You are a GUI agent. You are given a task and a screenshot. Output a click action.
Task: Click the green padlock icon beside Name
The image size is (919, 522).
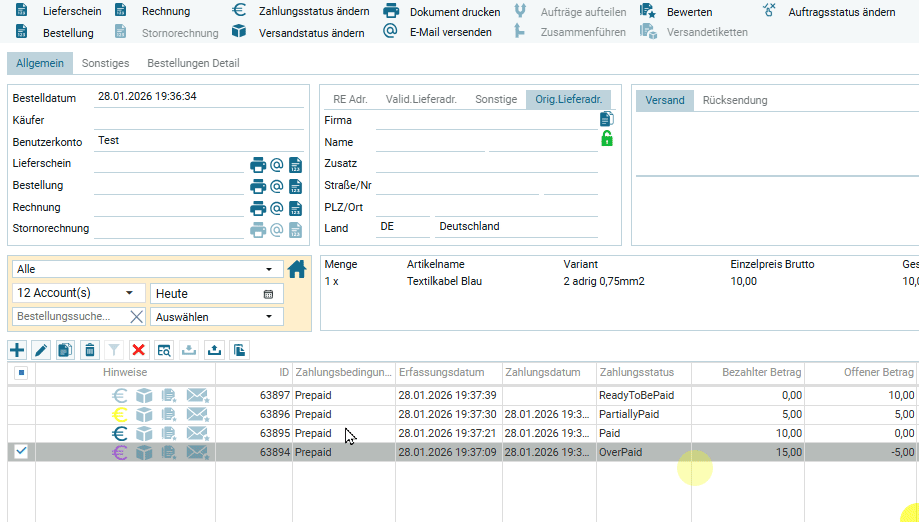point(606,139)
